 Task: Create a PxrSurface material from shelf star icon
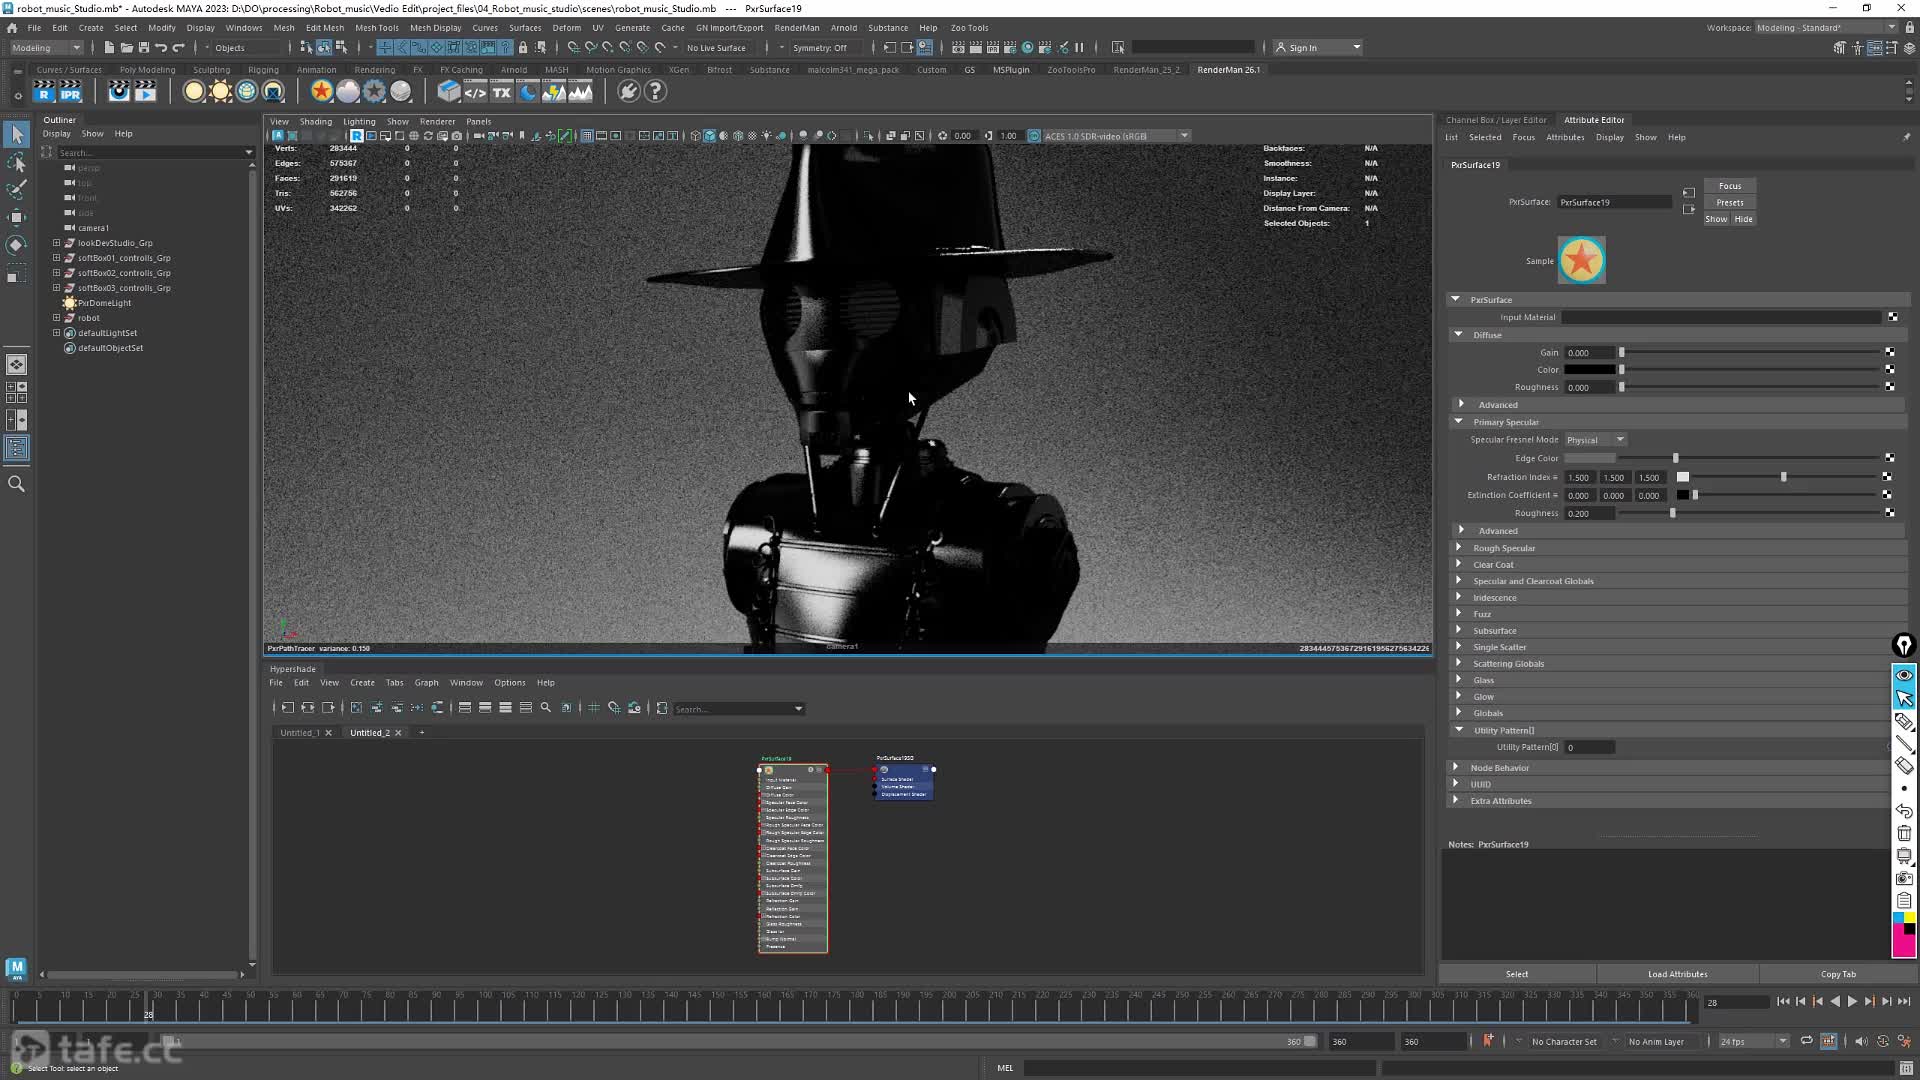pos(321,92)
